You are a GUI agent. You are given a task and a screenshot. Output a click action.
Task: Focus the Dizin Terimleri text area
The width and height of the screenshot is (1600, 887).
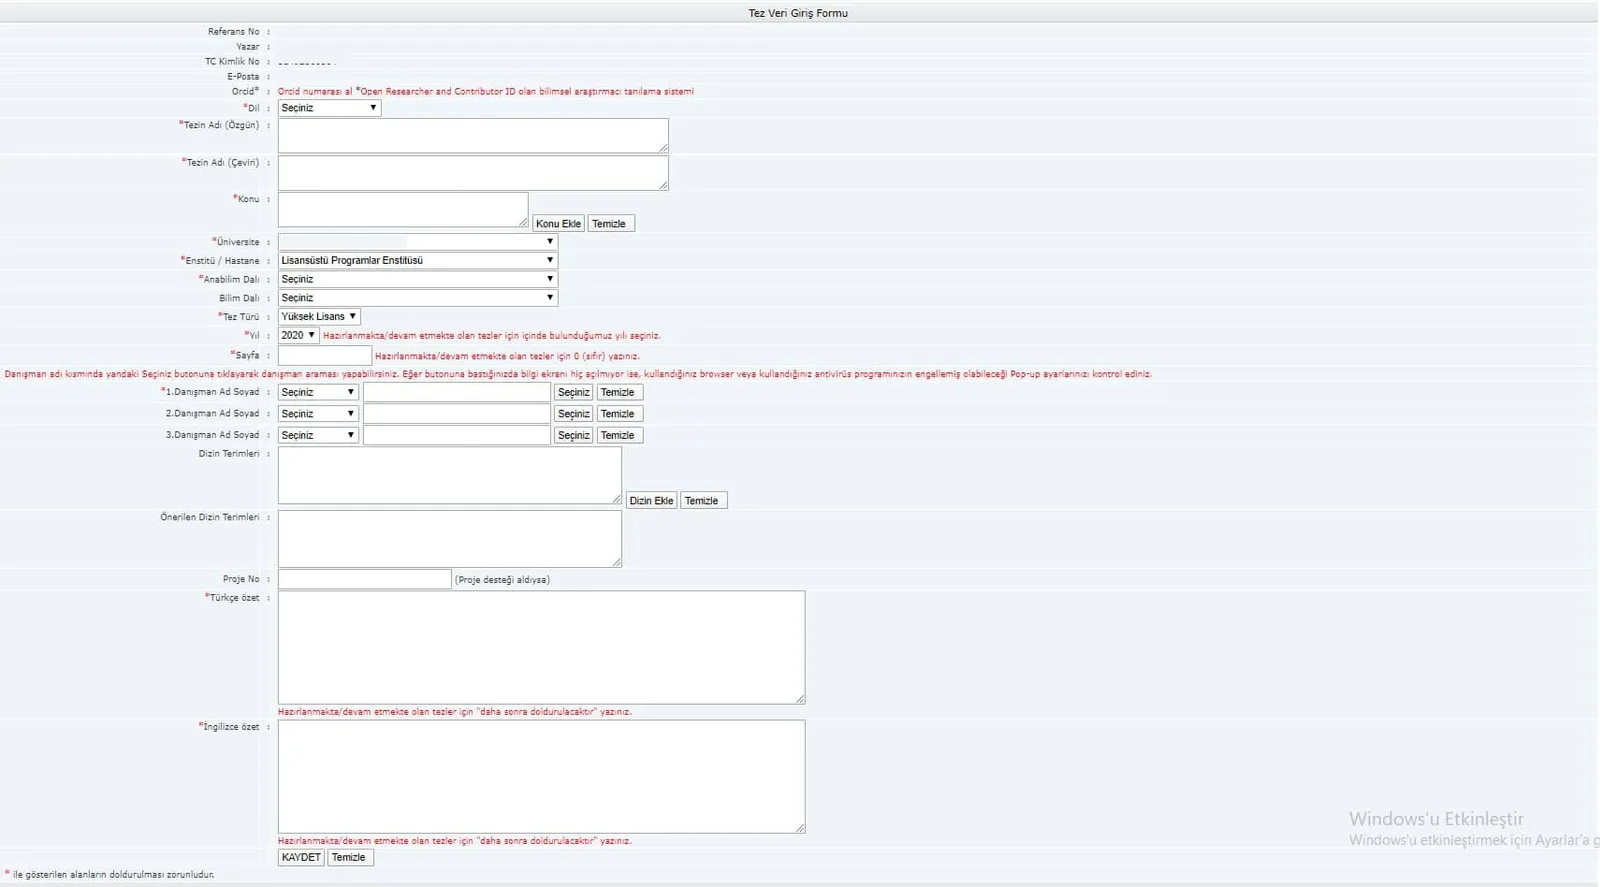coord(450,475)
